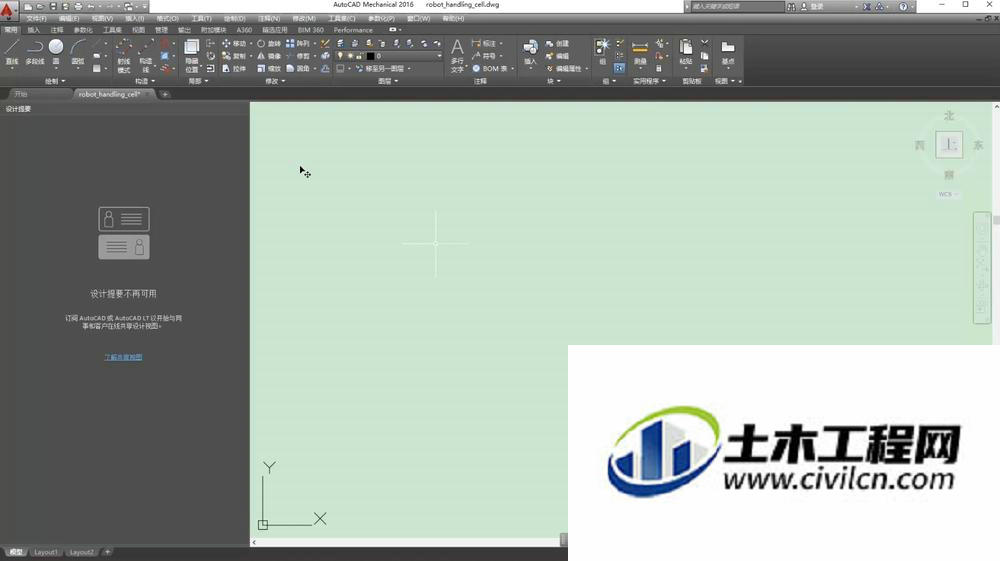
Task: Switch to the Performance ribbon tab
Action: pos(353,30)
